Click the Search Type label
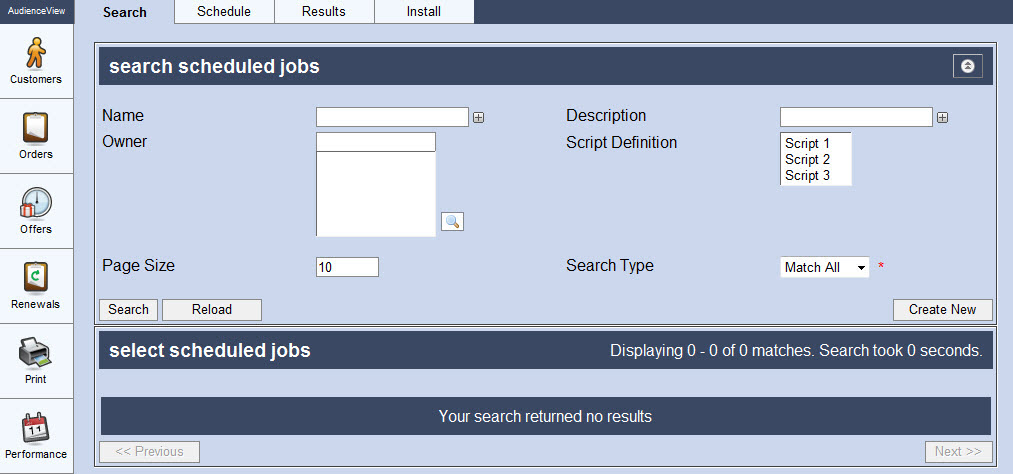 click(x=610, y=265)
